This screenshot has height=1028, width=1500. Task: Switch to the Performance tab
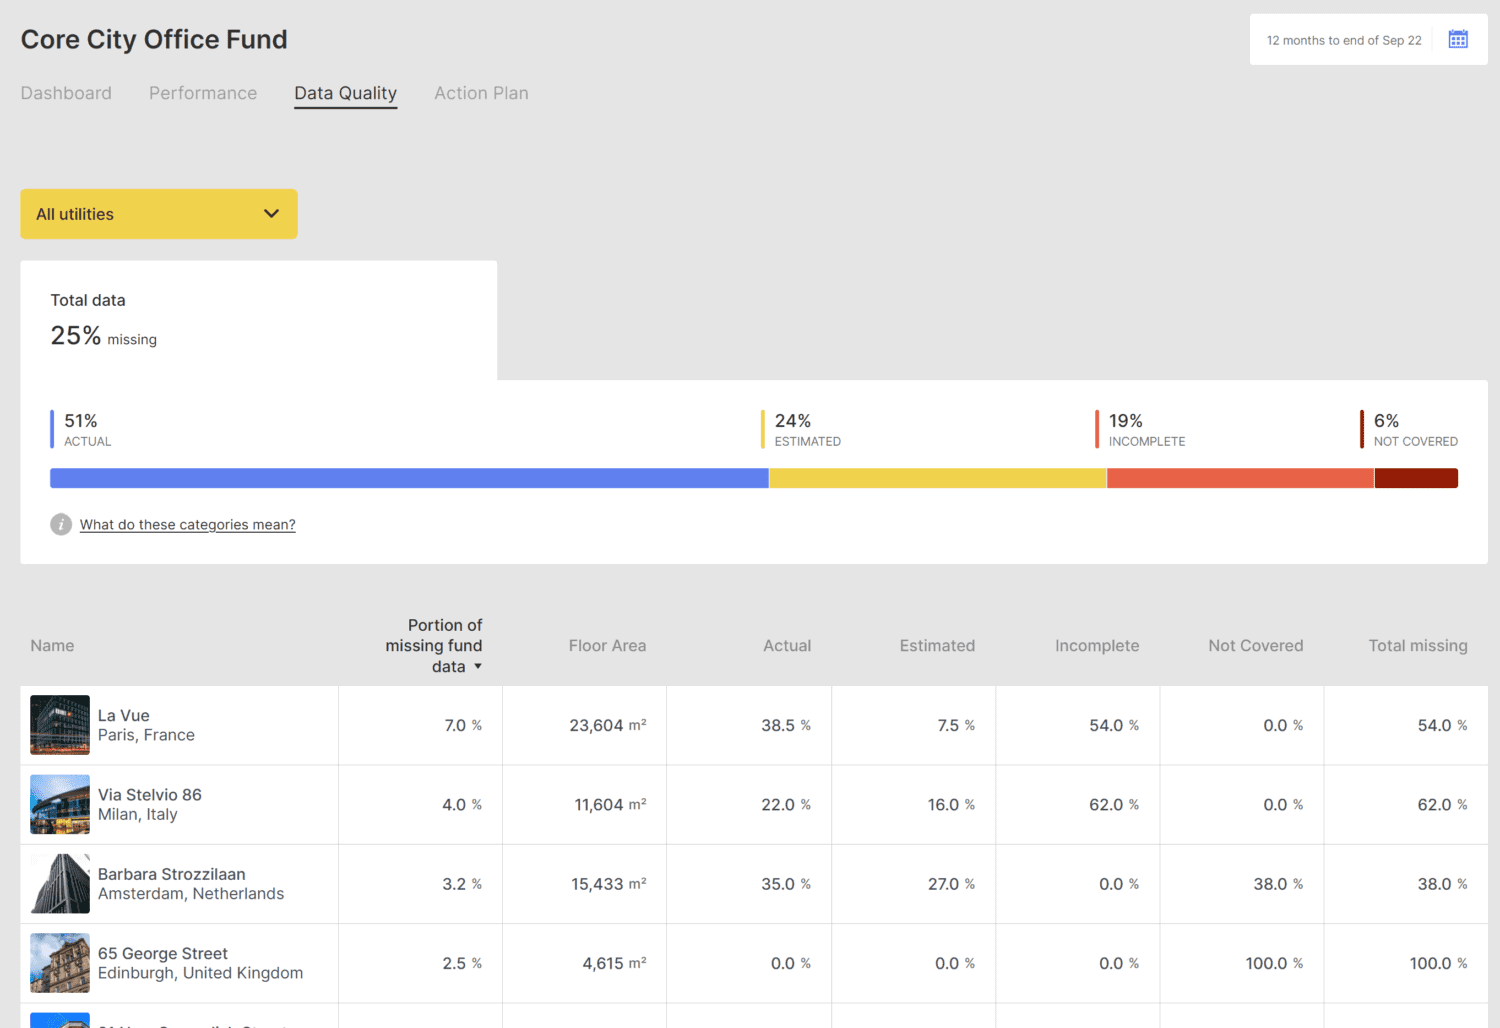click(x=203, y=93)
